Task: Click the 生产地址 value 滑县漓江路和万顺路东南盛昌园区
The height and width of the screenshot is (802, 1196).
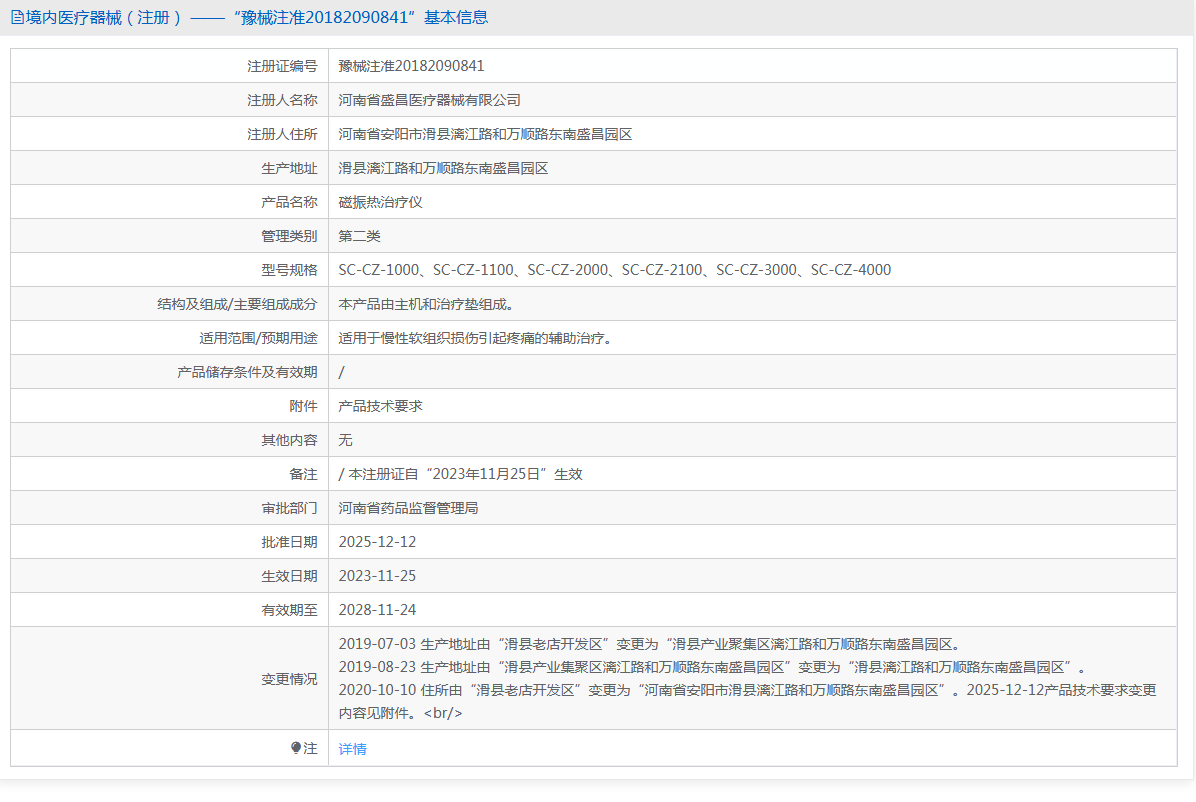Action: 443,168
